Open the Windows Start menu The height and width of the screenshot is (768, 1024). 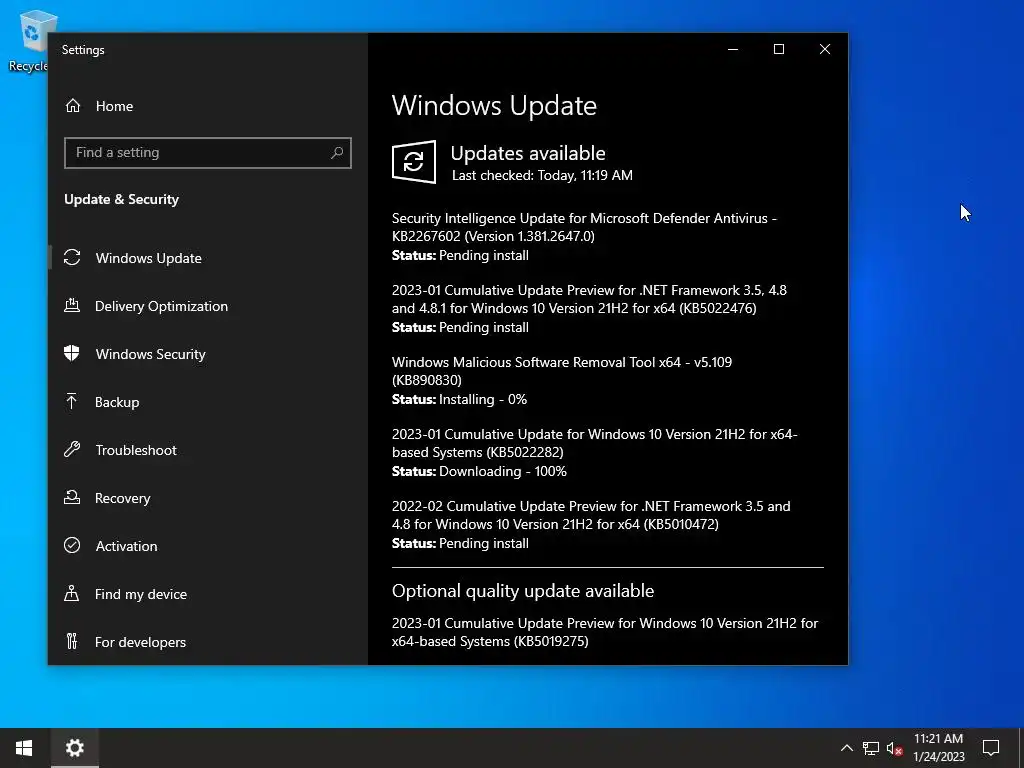pyautogui.click(x=24, y=748)
